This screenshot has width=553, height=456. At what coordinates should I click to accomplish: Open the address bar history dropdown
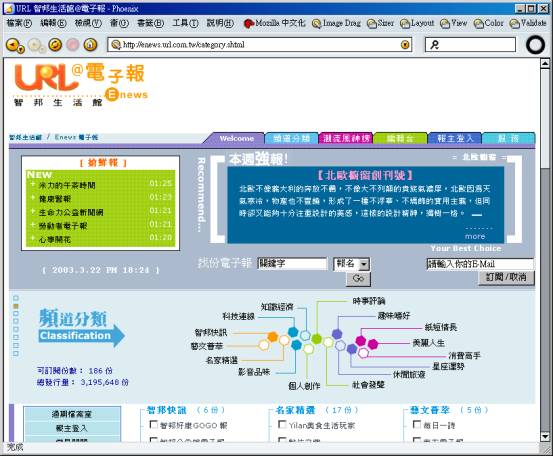click(x=405, y=45)
